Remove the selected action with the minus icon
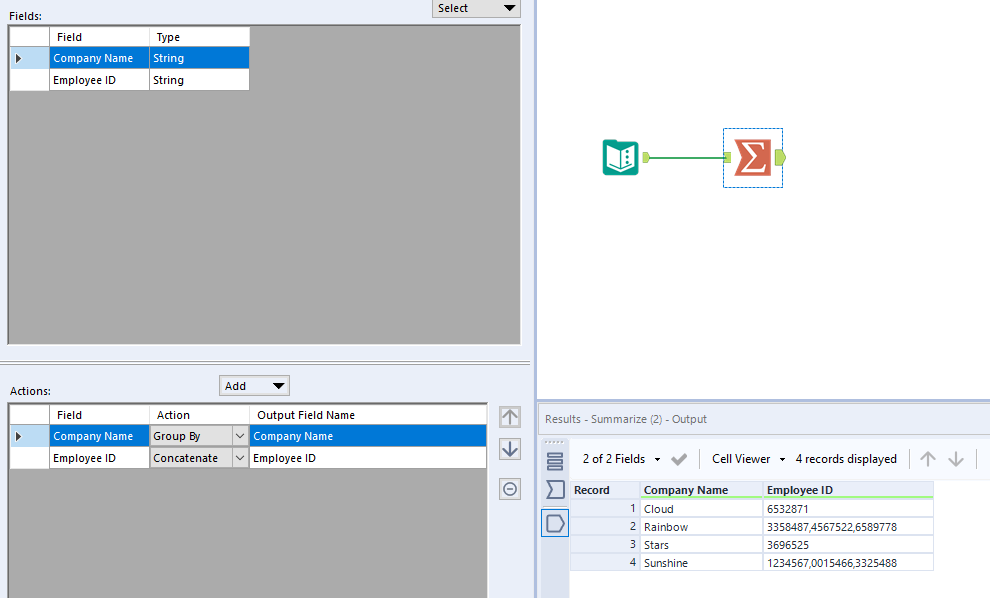 click(510, 489)
